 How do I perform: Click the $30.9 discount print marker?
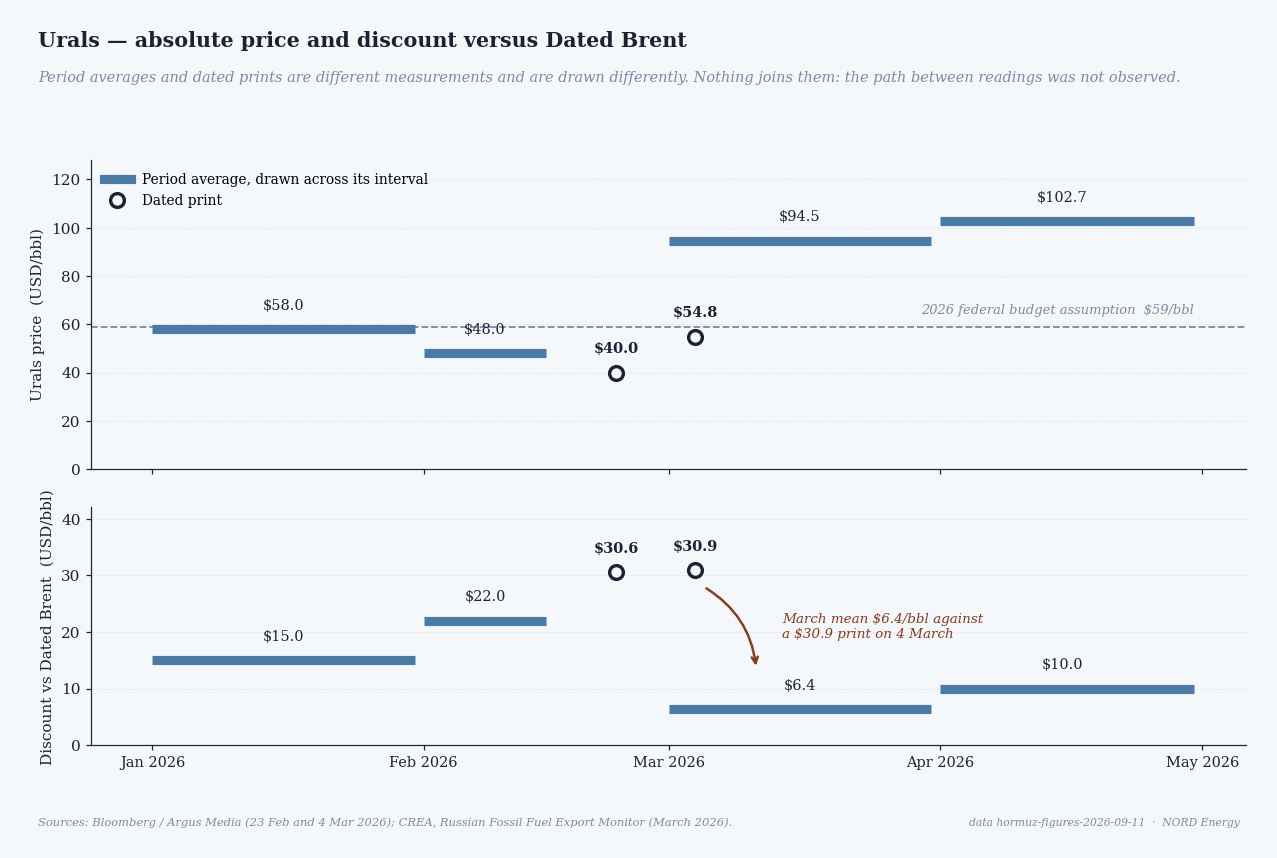pos(695,570)
